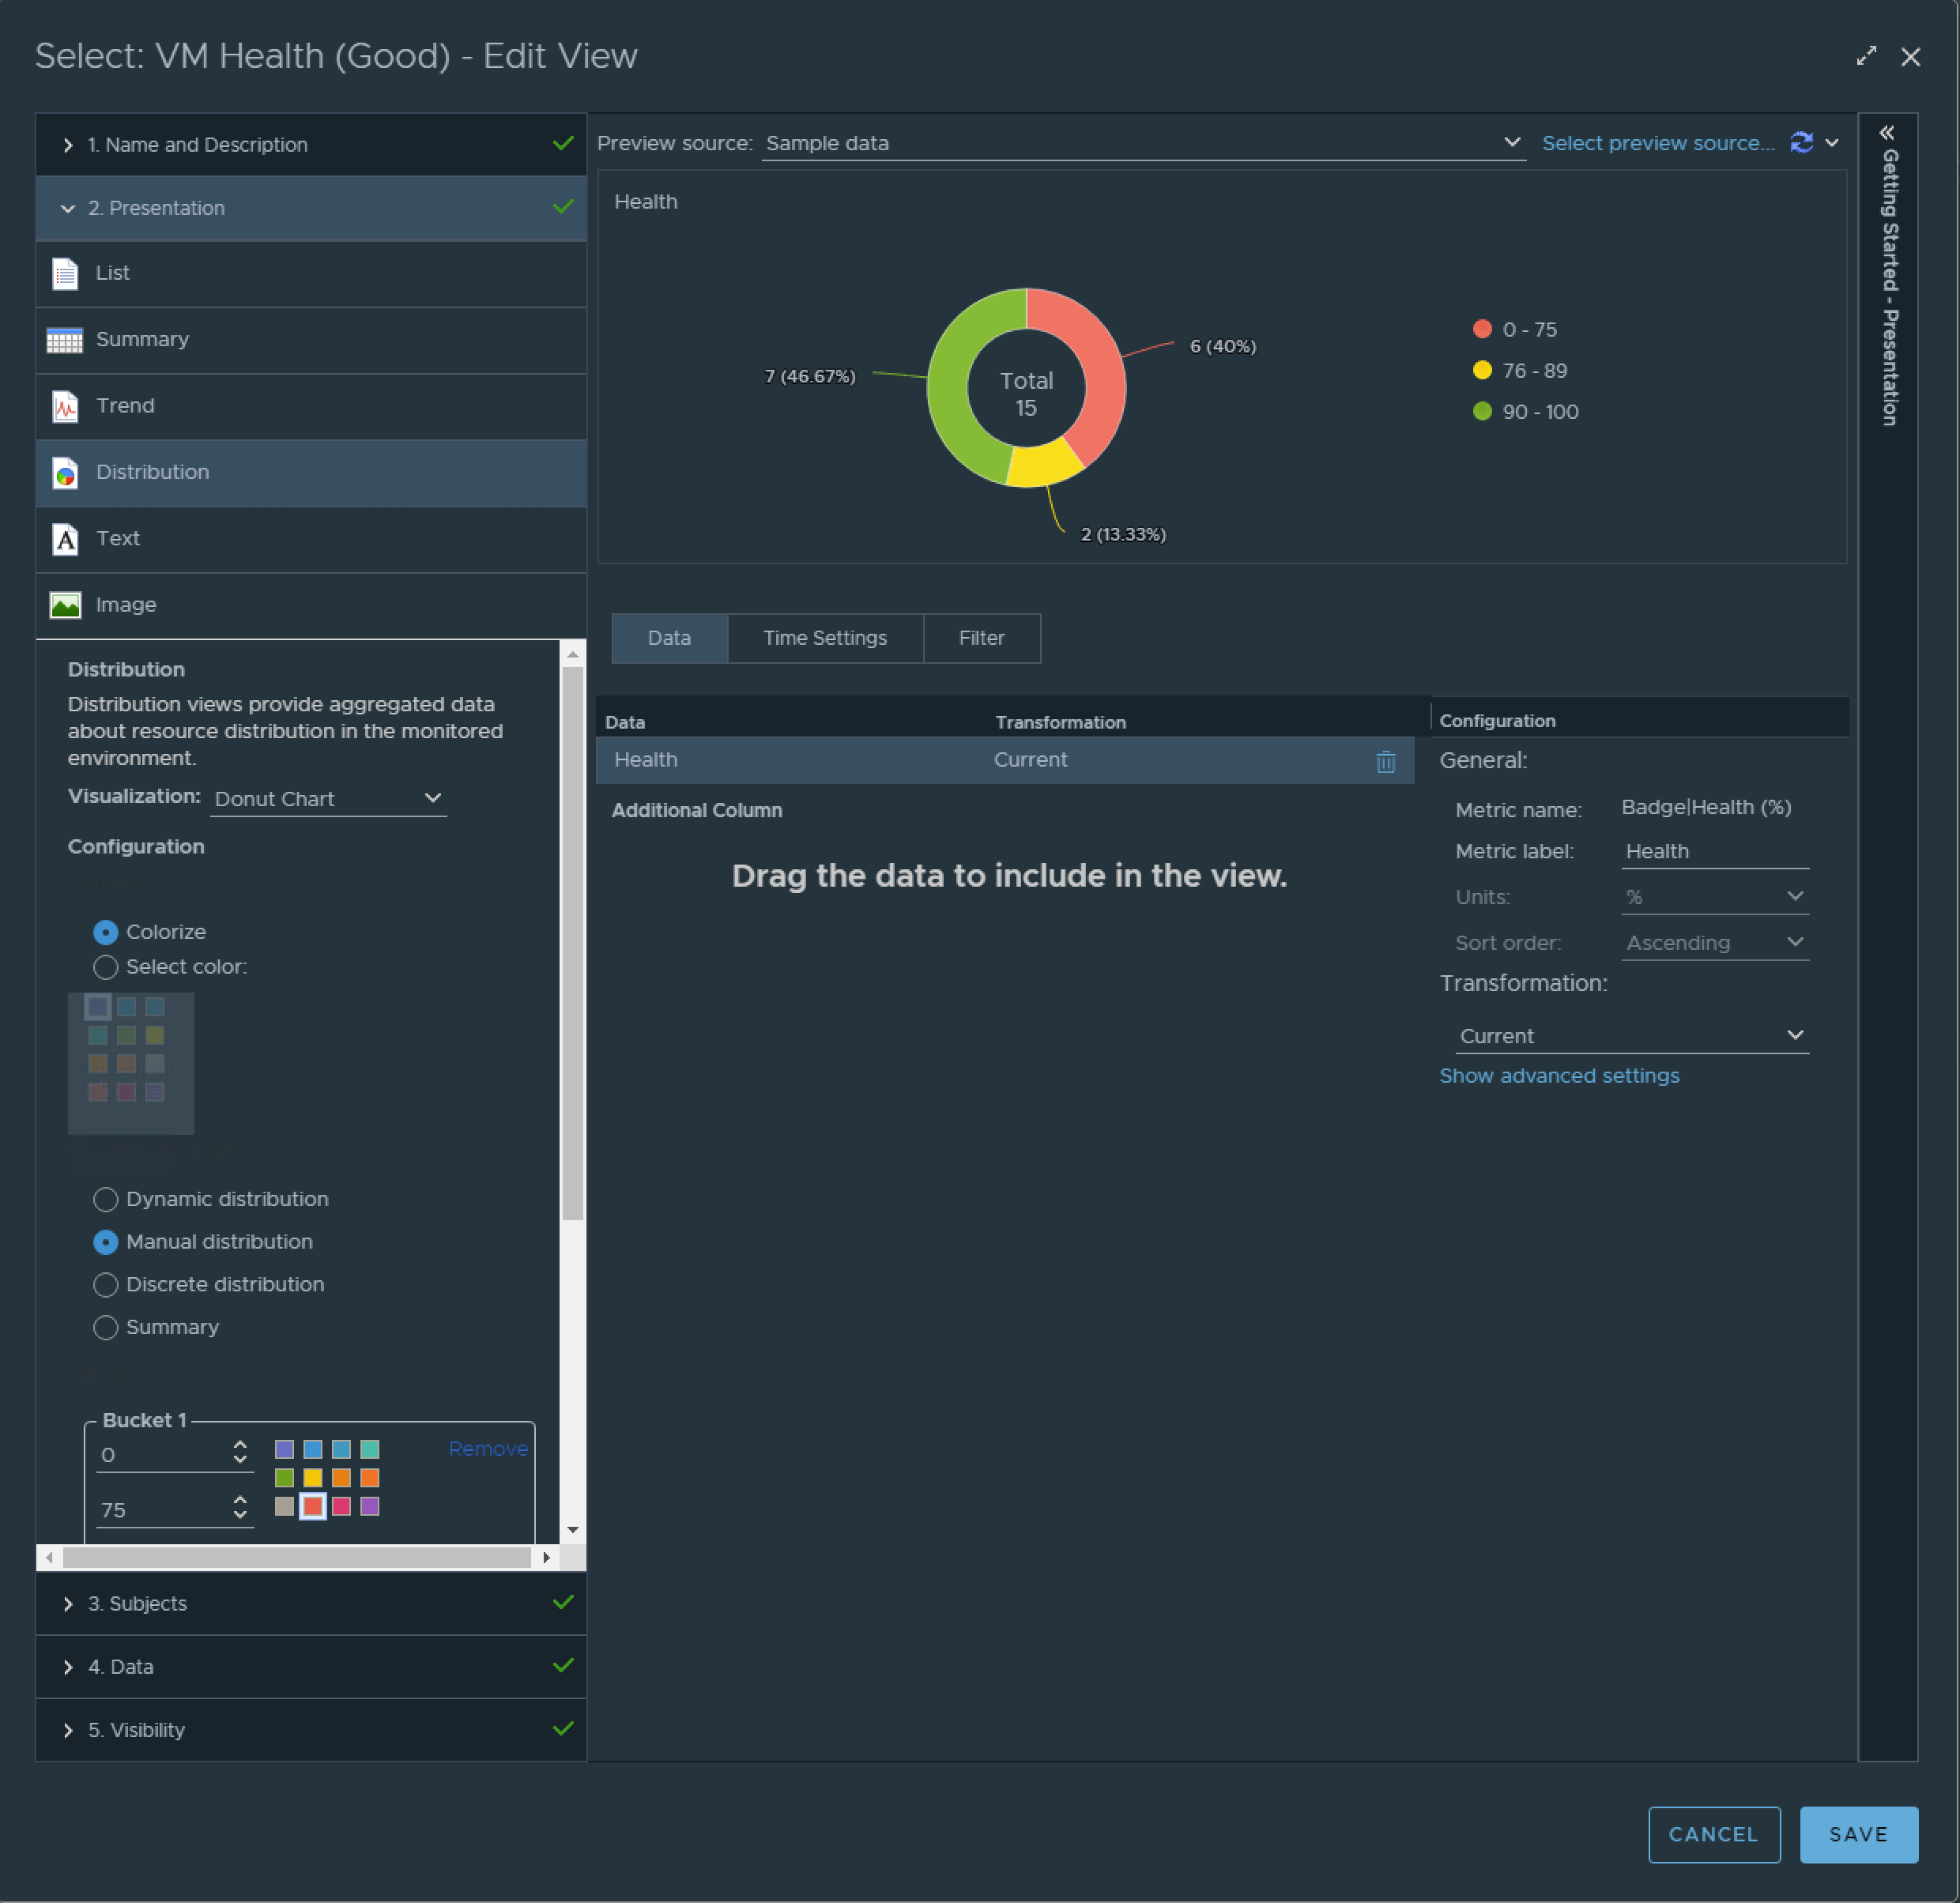This screenshot has height=1903, width=1960.
Task: Select Discrete distribution radio button
Action: point(105,1285)
